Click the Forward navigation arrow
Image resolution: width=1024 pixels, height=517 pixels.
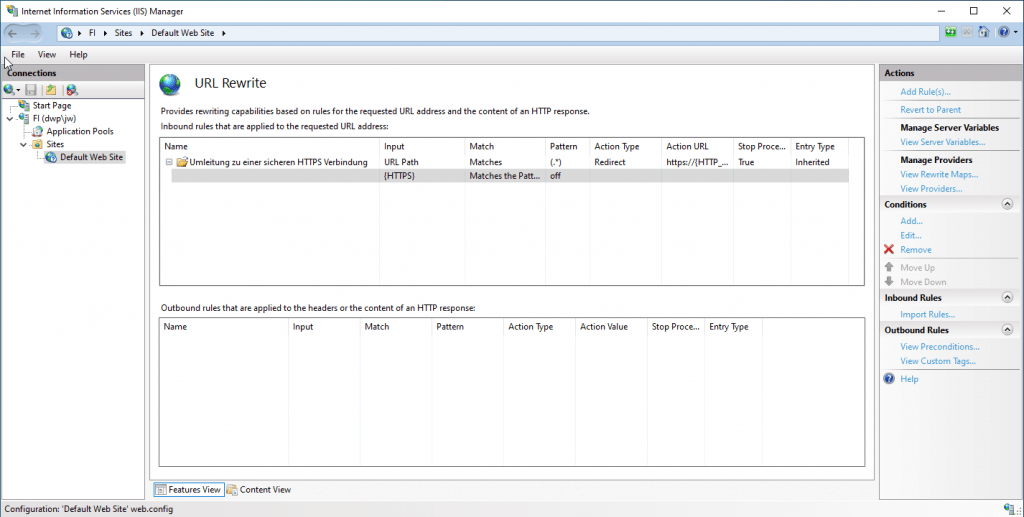(x=34, y=33)
